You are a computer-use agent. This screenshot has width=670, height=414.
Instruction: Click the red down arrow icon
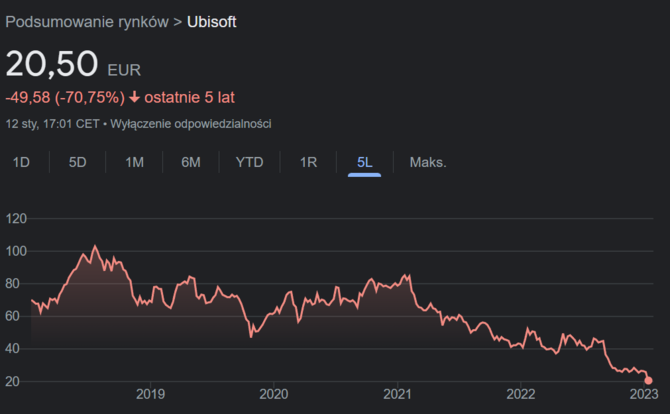[x=135, y=97]
